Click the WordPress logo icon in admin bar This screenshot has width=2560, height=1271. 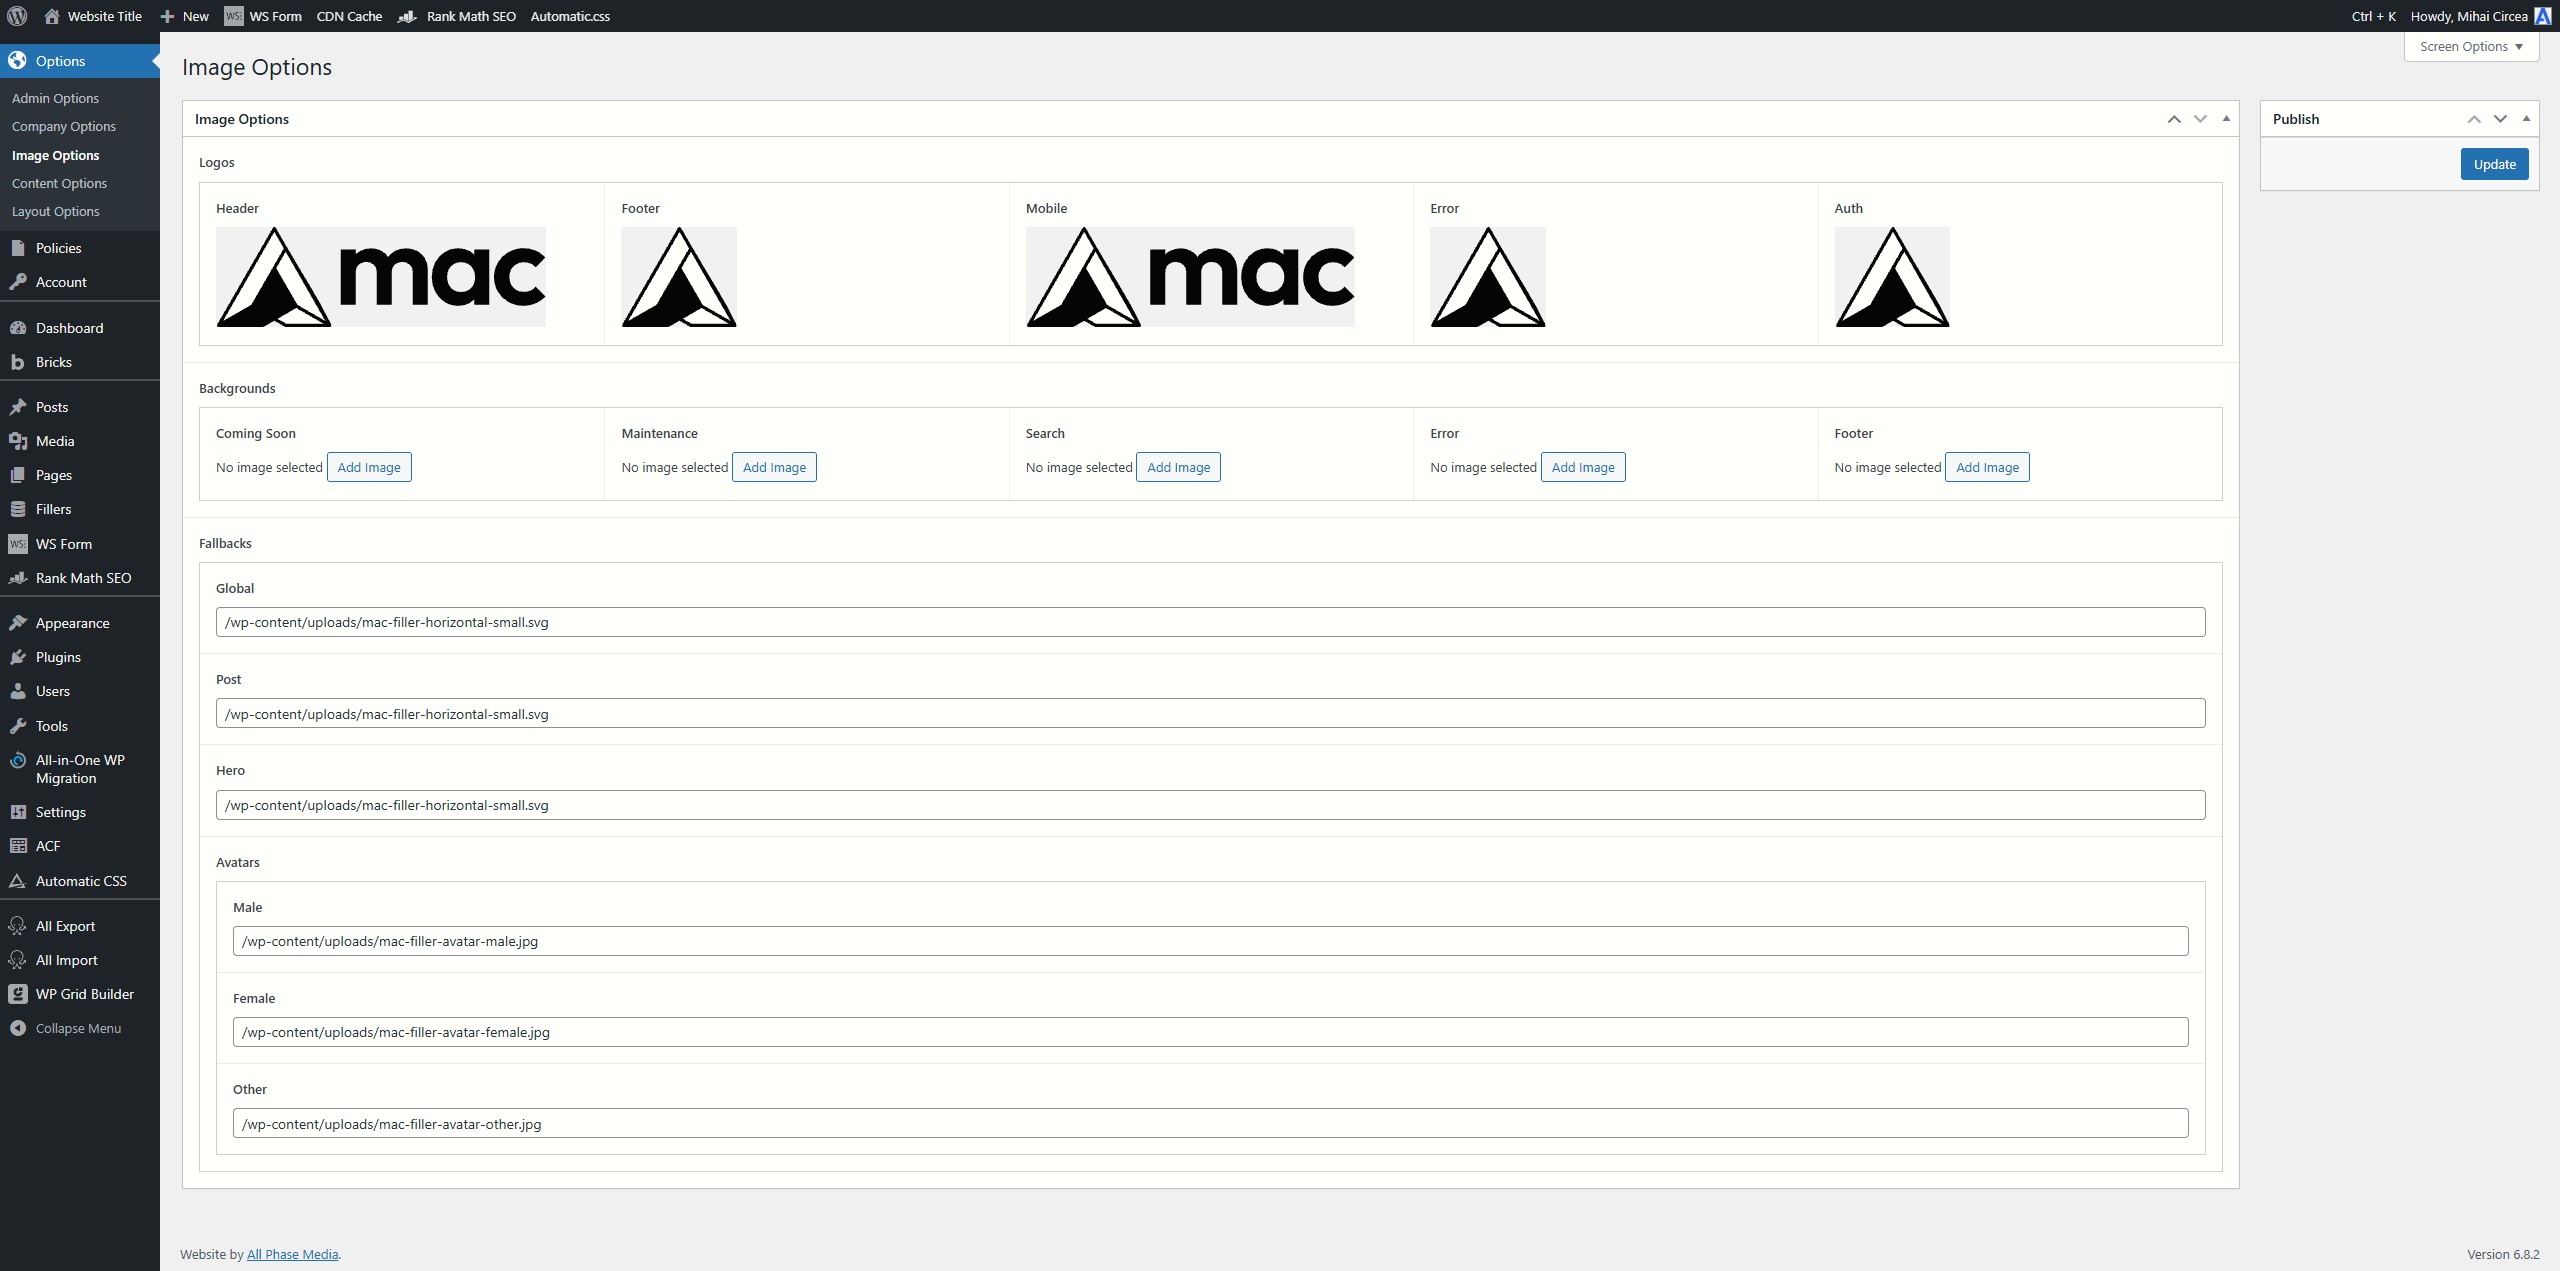[x=17, y=16]
